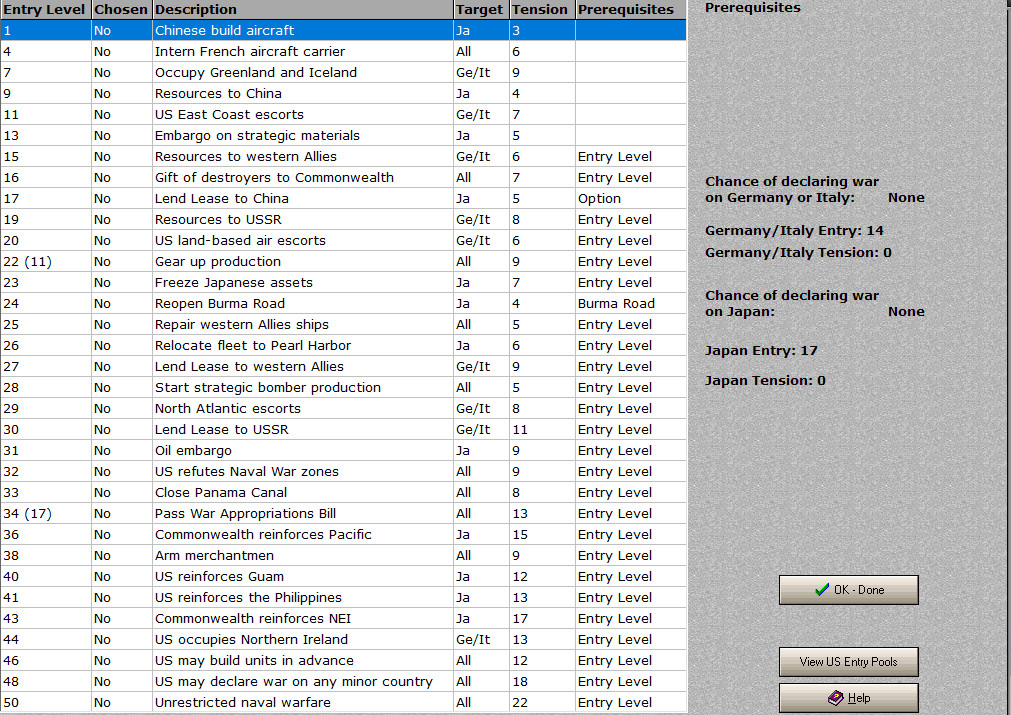Screen dimensions: 1011x715
Task: Click the 'Burma Road' prerequisite cell
Action: pos(631,304)
